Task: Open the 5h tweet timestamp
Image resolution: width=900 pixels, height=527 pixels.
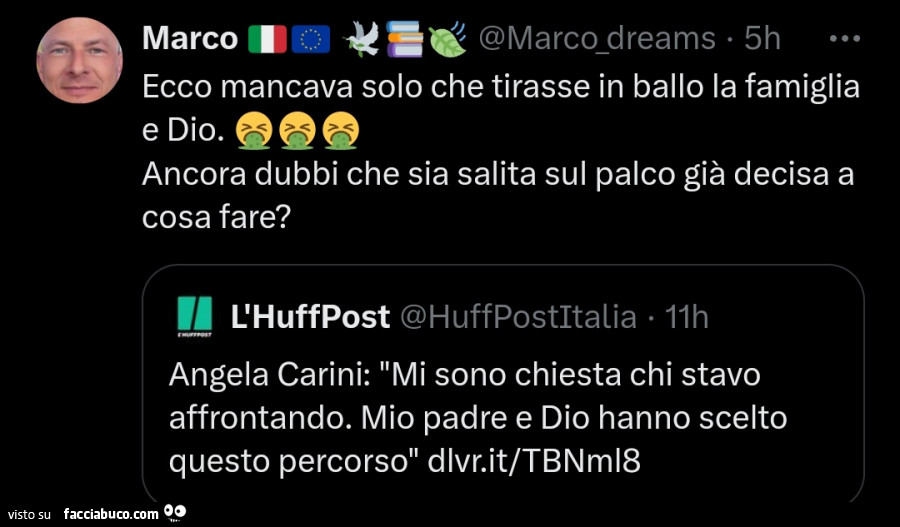Action: click(x=762, y=39)
